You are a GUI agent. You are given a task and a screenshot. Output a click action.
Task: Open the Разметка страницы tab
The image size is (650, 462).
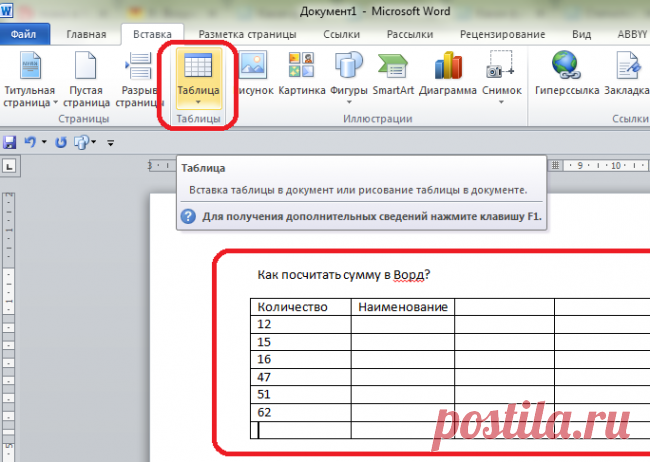coord(247,34)
